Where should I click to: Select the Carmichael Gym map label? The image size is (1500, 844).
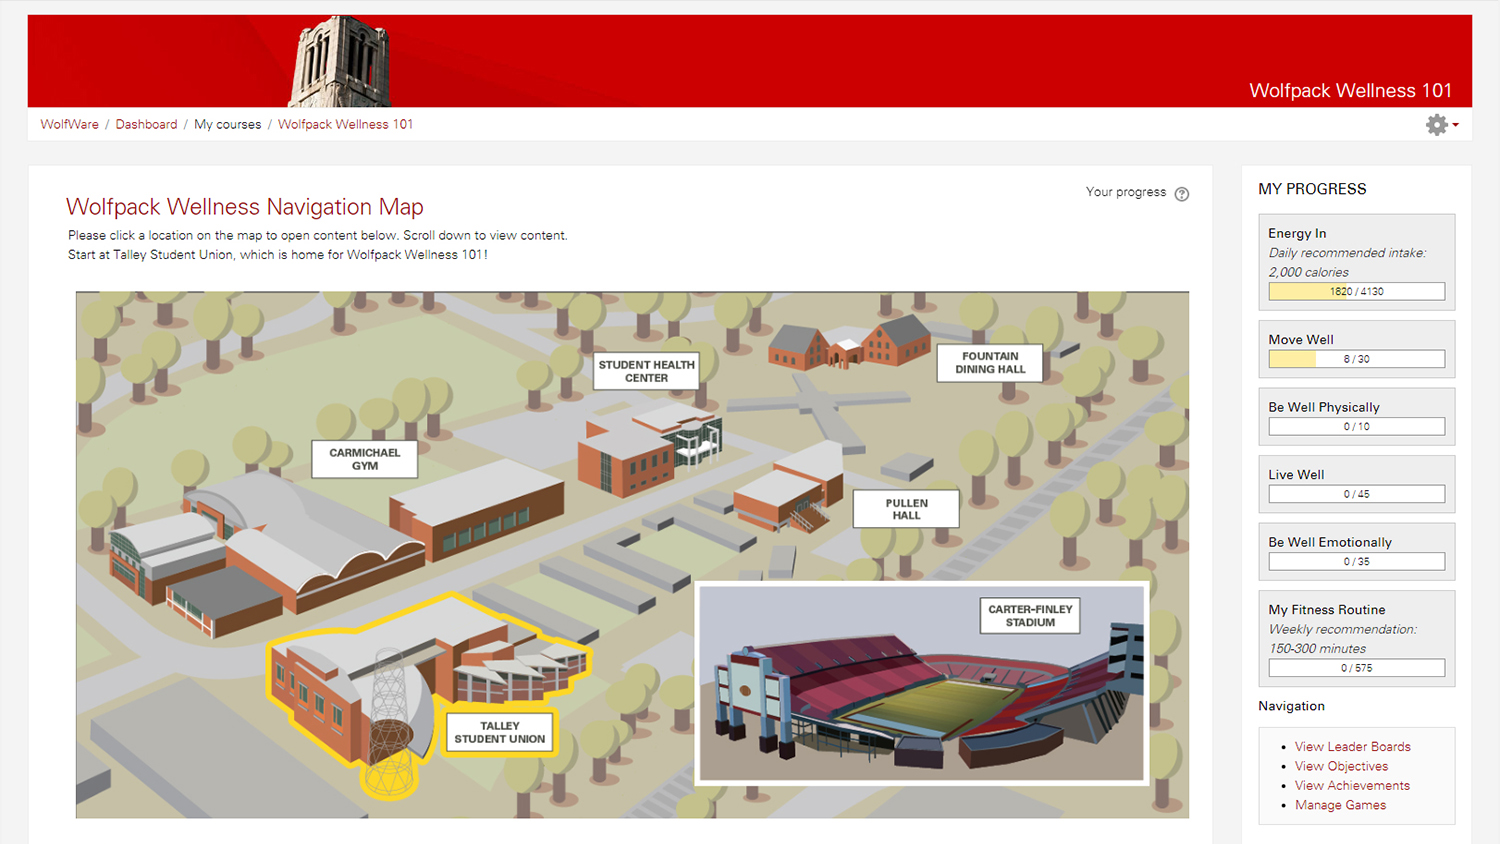tap(365, 459)
